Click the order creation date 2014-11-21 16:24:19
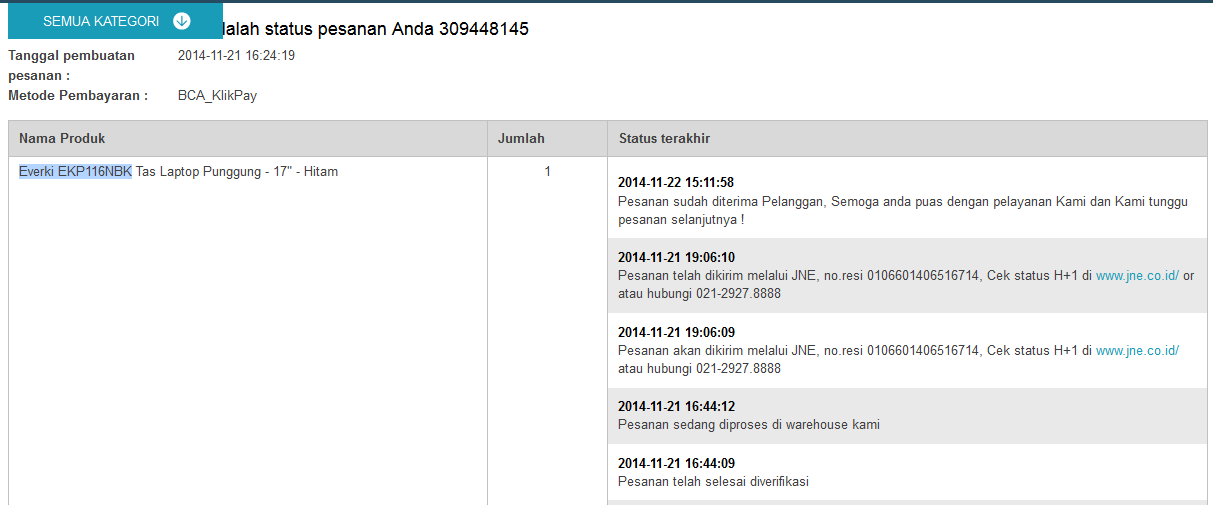Screen dimensions: 1213x505 [236, 56]
